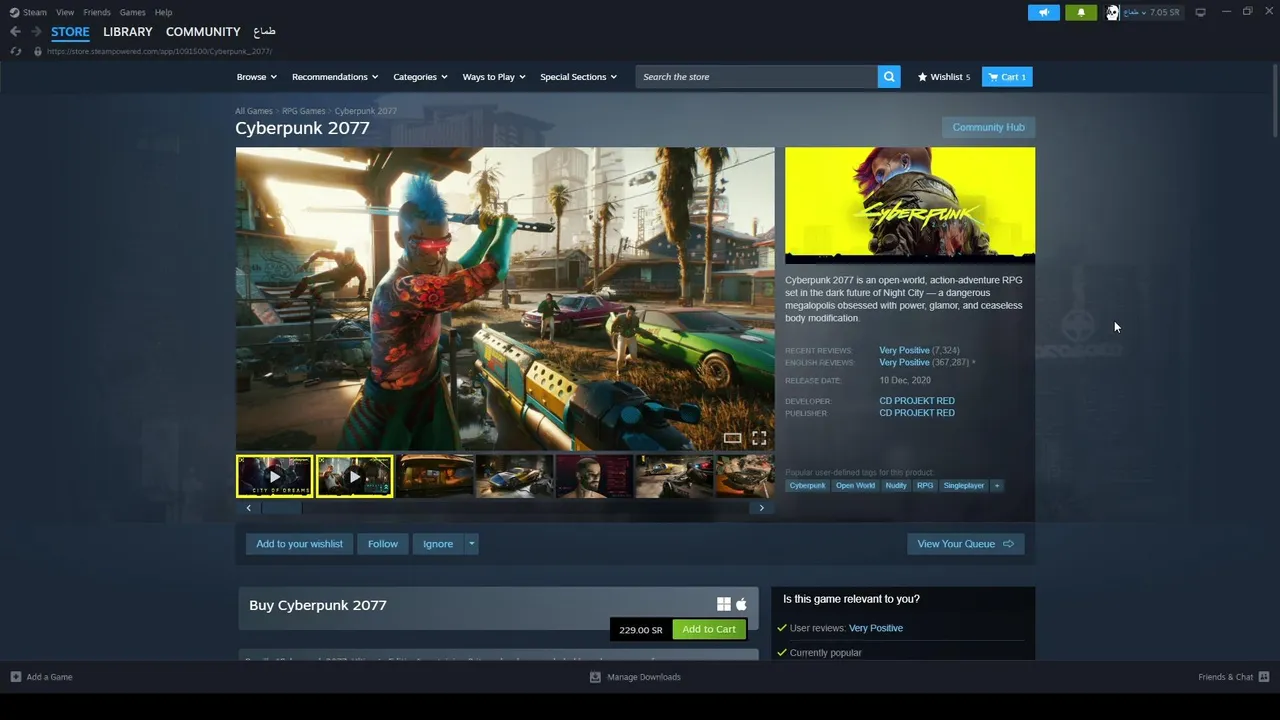Click the wallet balance 7.05 SR
This screenshot has height=720, width=1280.
[1164, 12]
